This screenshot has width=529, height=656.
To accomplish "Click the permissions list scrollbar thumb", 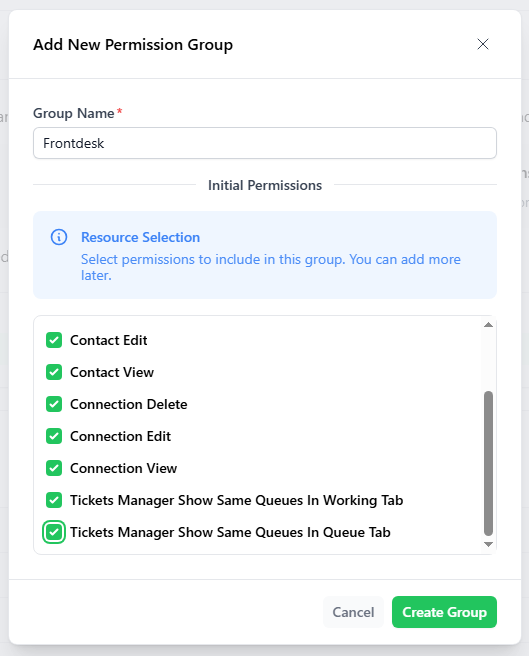I will click(x=488, y=464).
